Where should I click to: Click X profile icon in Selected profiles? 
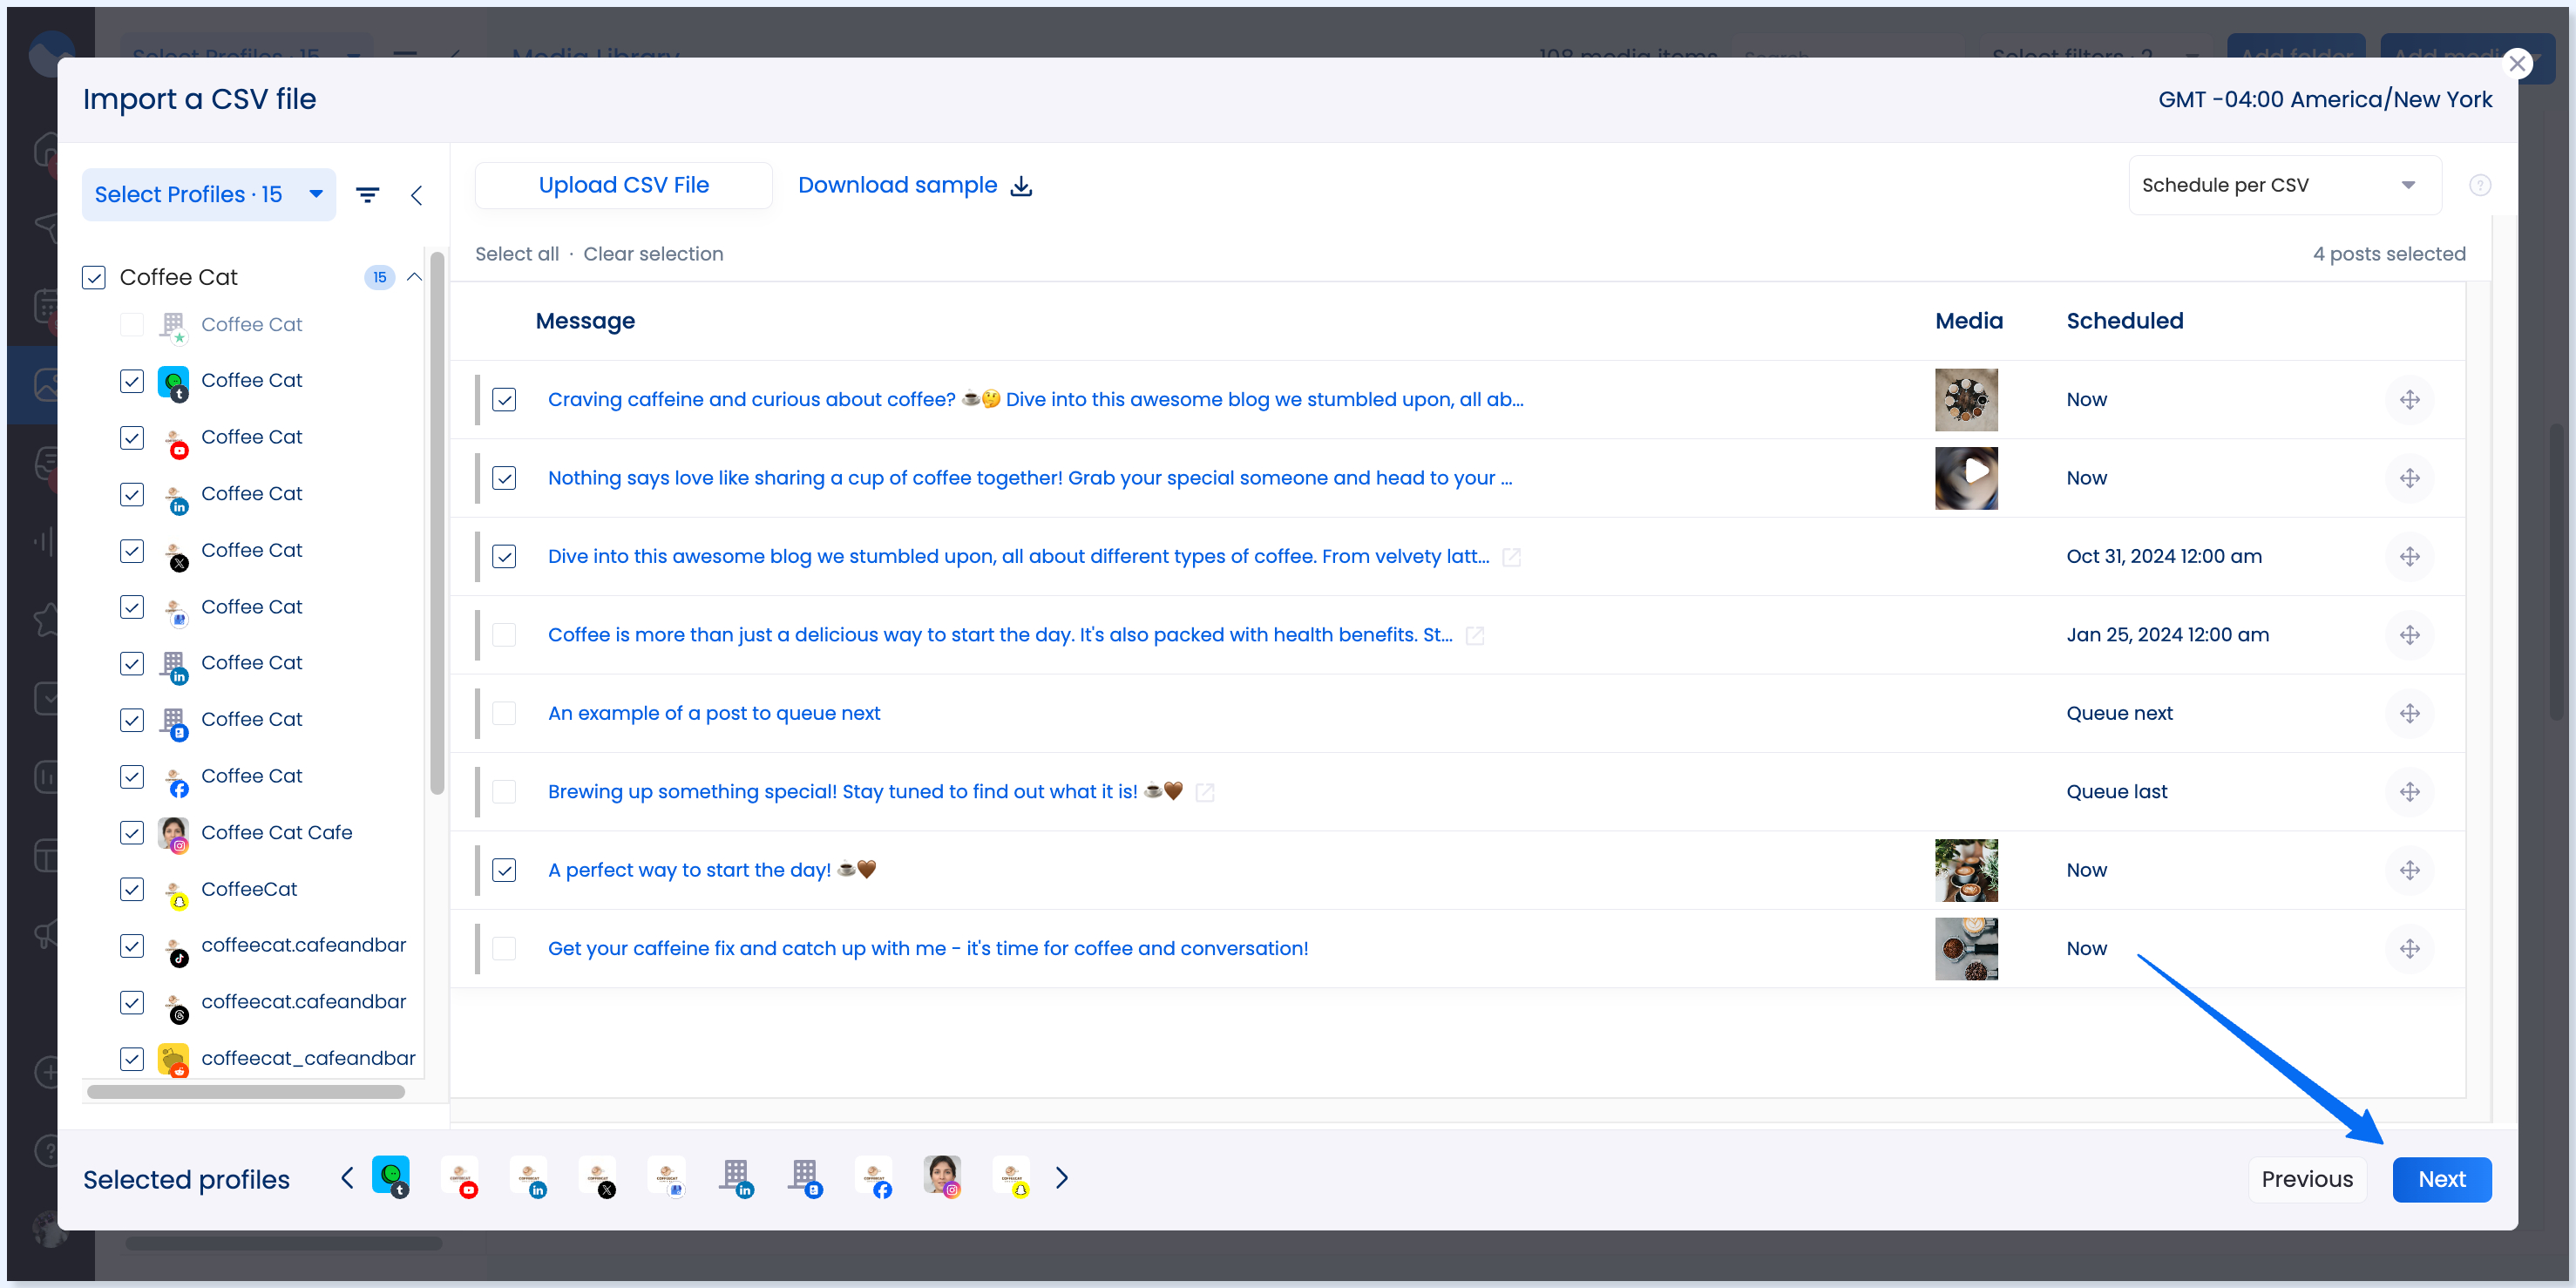tap(598, 1177)
